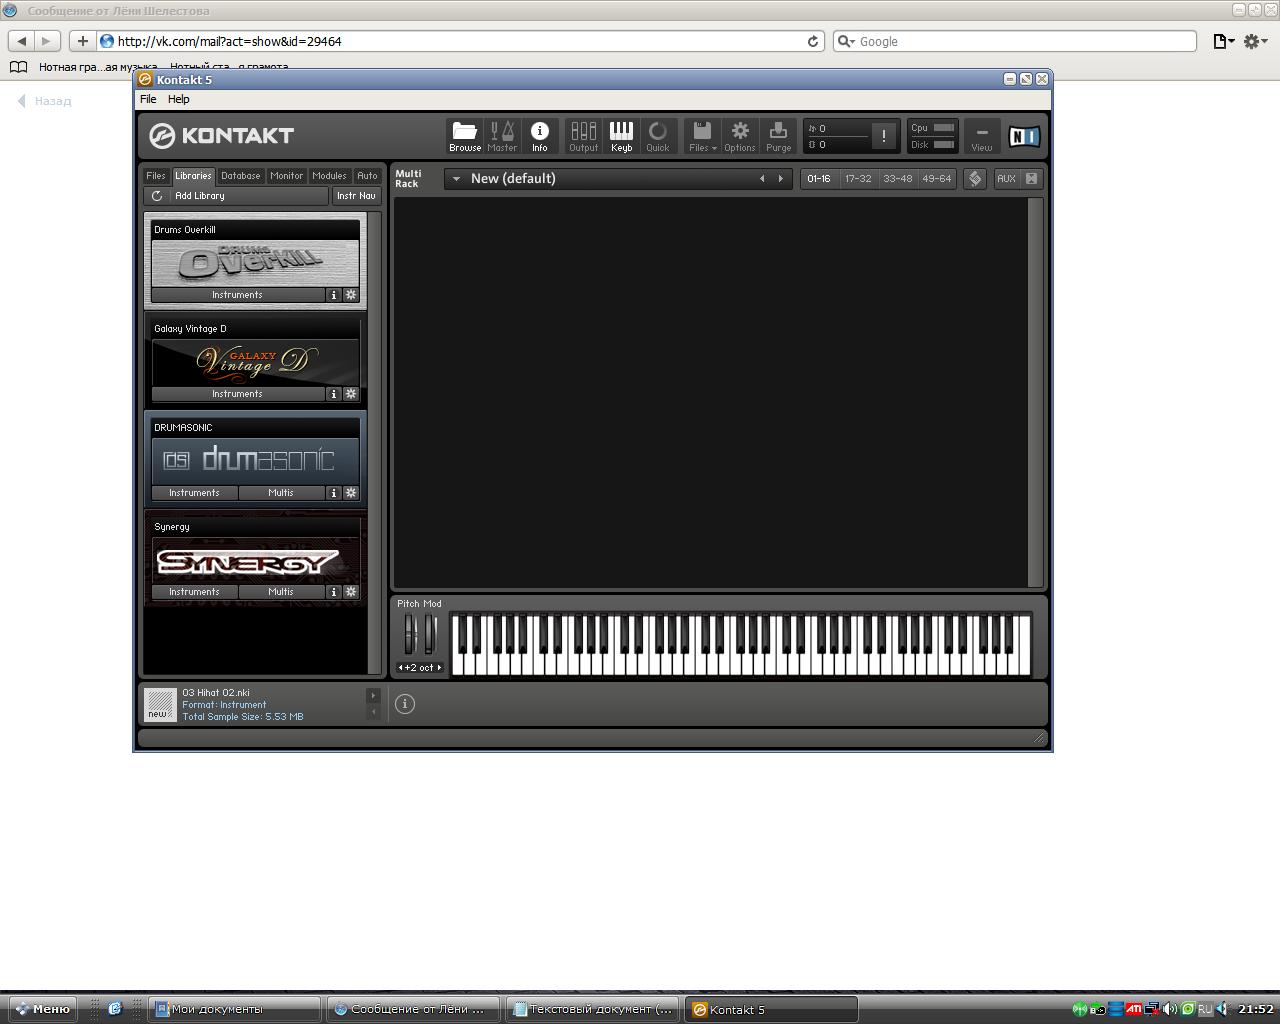Image resolution: width=1280 pixels, height=1024 pixels.
Task: Open Drums Overkill library settings gear
Action: (x=351, y=295)
